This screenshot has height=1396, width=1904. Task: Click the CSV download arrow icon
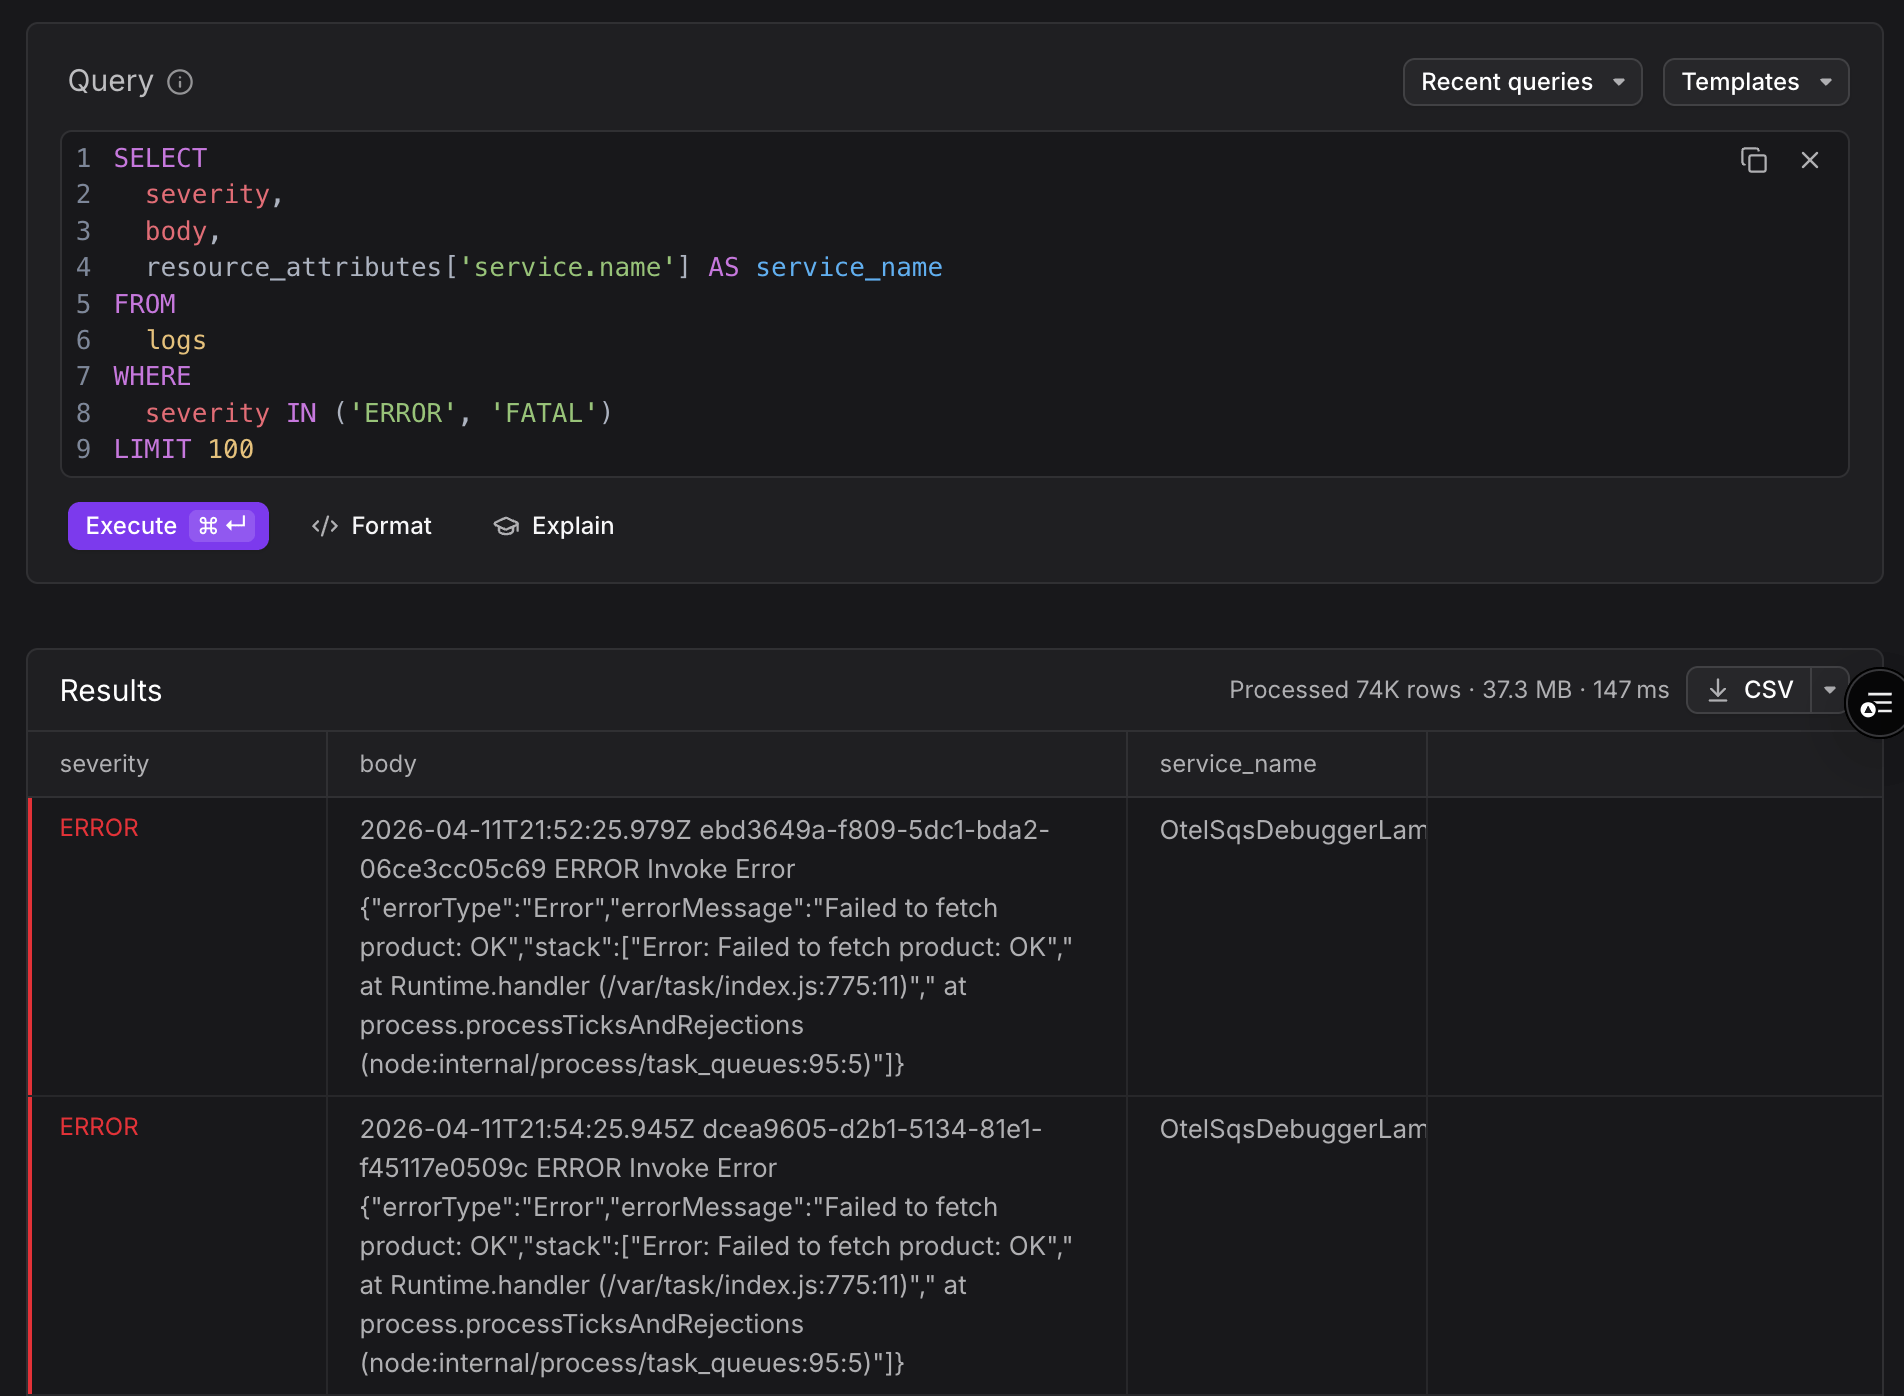tap(1718, 689)
